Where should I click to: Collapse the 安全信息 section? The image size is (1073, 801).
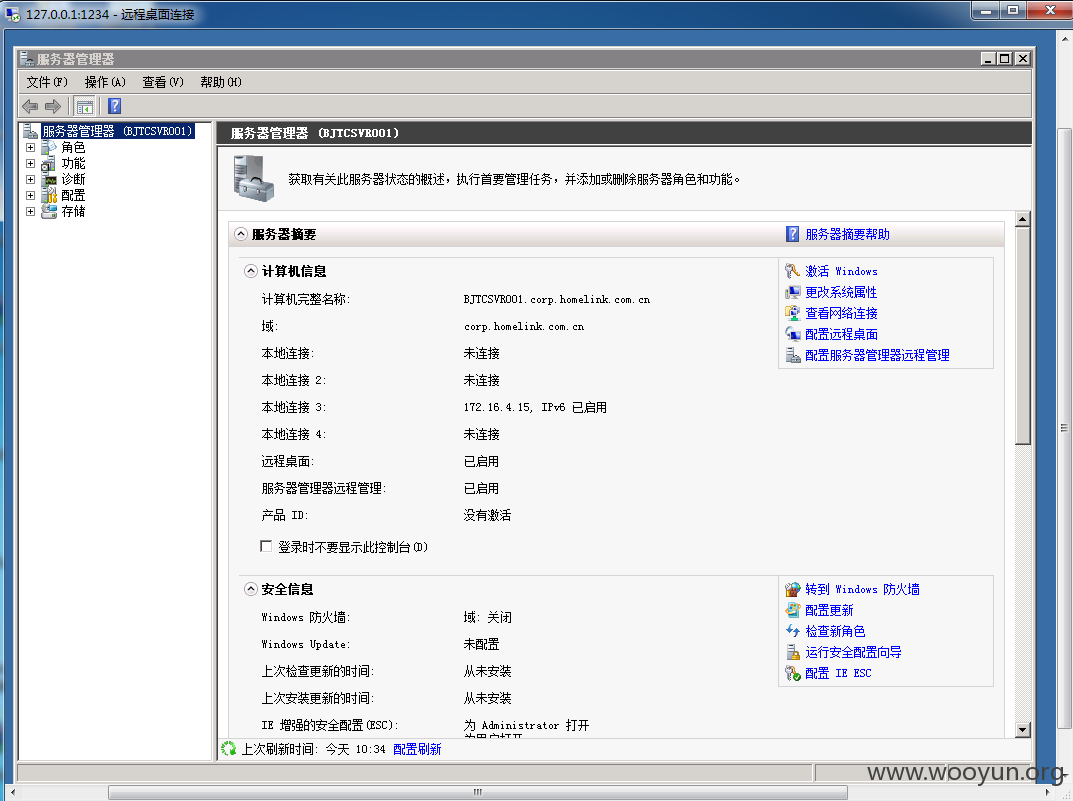click(251, 589)
